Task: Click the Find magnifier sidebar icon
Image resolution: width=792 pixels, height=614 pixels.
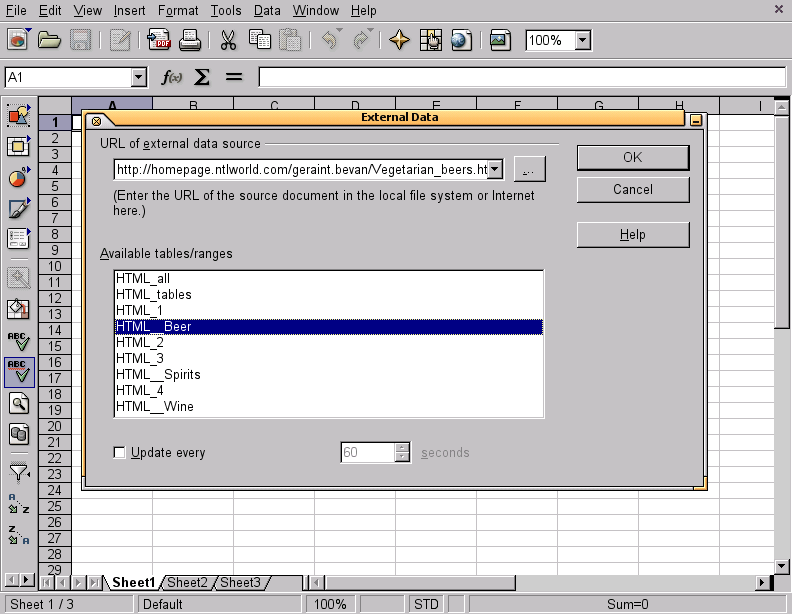Action: [x=19, y=403]
